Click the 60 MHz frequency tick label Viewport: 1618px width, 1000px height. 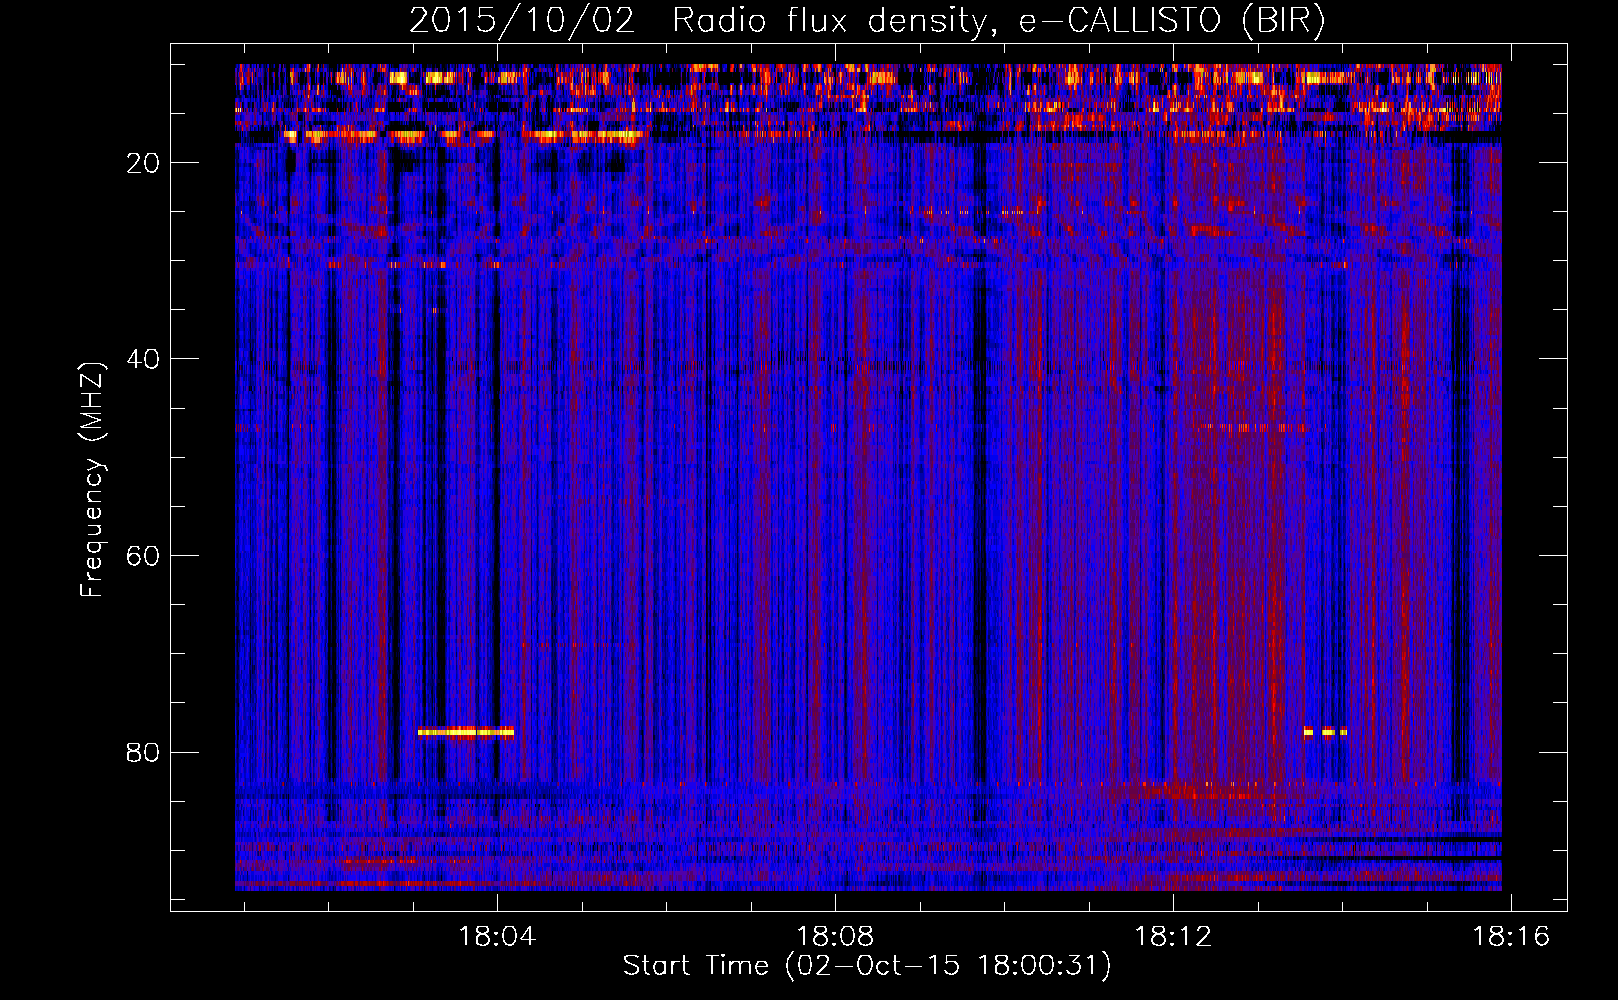pos(144,556)
